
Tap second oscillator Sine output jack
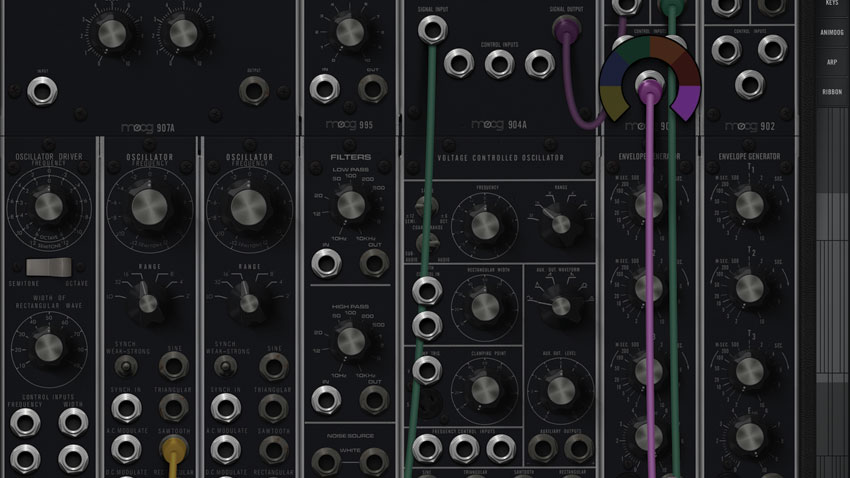tap(274, 366)
